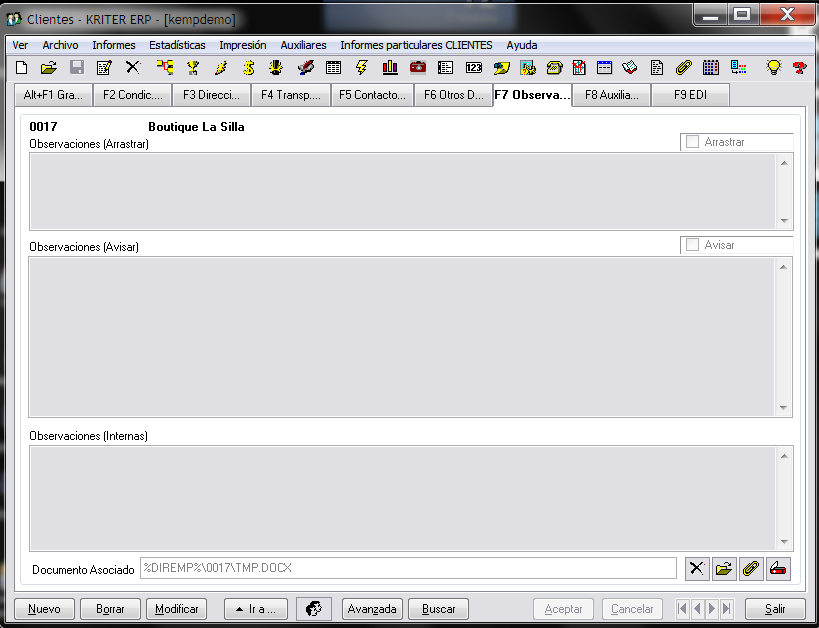The height and width of the screenshot is (628, 819).
Task: Switch to the F2 Condic... tab
Action: pyautogui.click(x=133, y=95)
